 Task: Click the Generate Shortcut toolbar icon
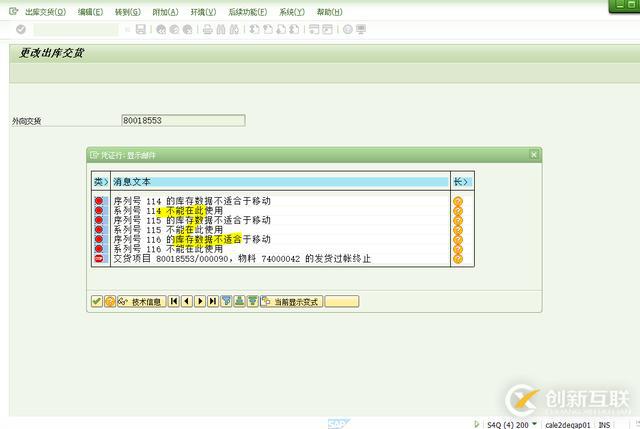click(x=327, y=29)
